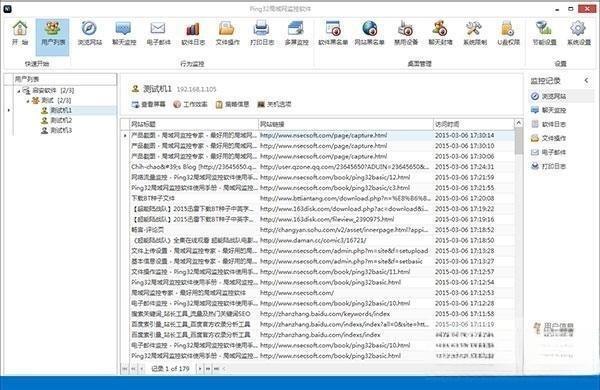Go to previous record in navigator
Image resolution: width=600 pixels, height=390 pixels.
point(142,369)
